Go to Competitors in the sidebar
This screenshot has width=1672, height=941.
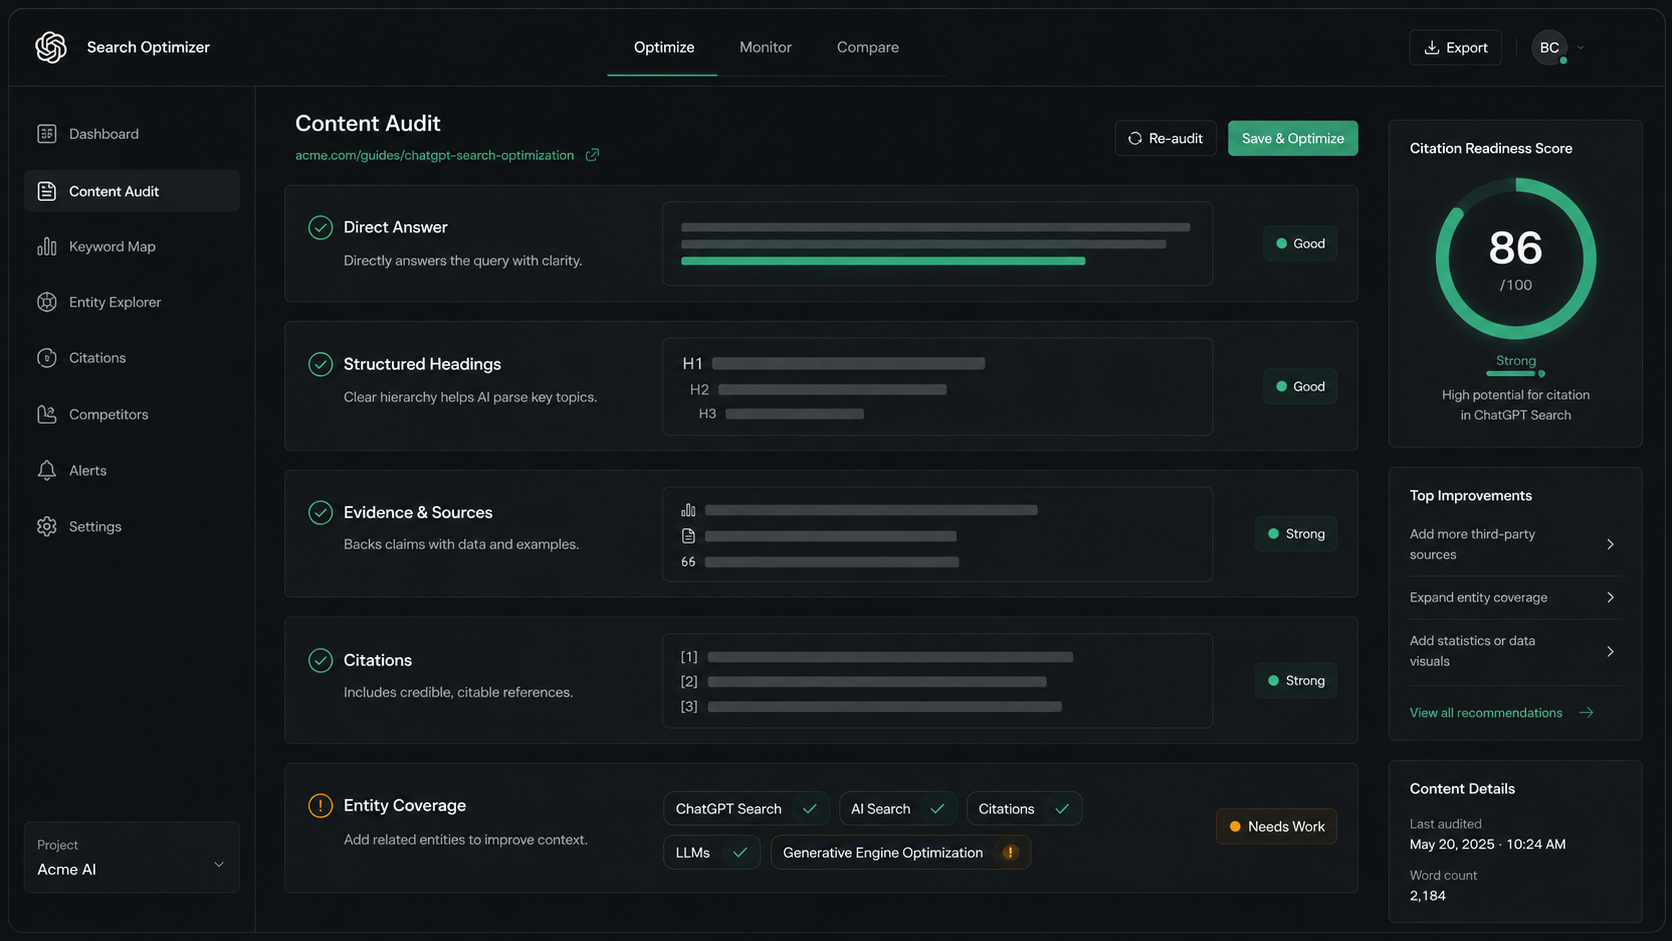(132, 414)
